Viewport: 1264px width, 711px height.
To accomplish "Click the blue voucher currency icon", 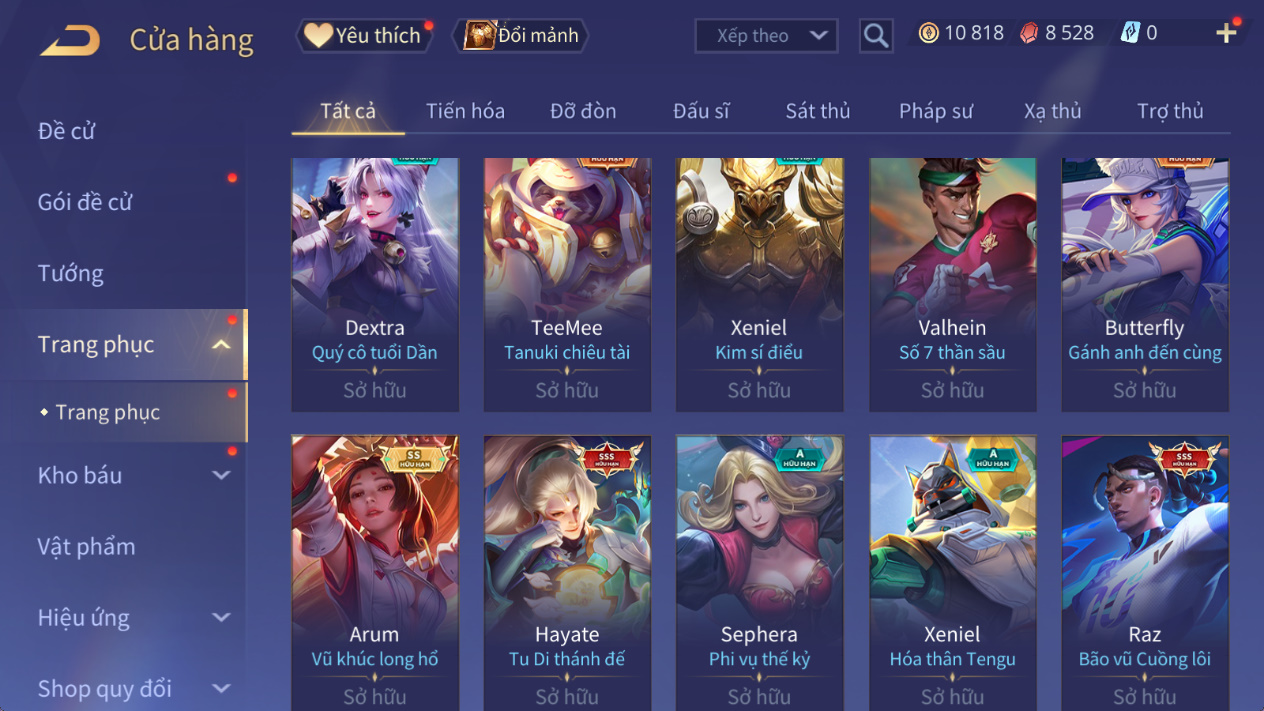I will point(1130,33).
